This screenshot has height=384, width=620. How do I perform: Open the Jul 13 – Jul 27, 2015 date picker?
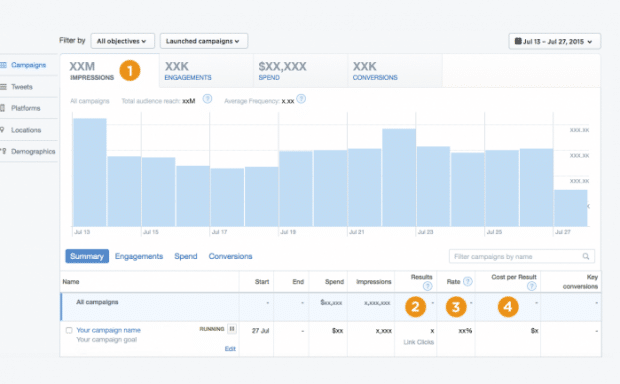[x=554, y=42]
